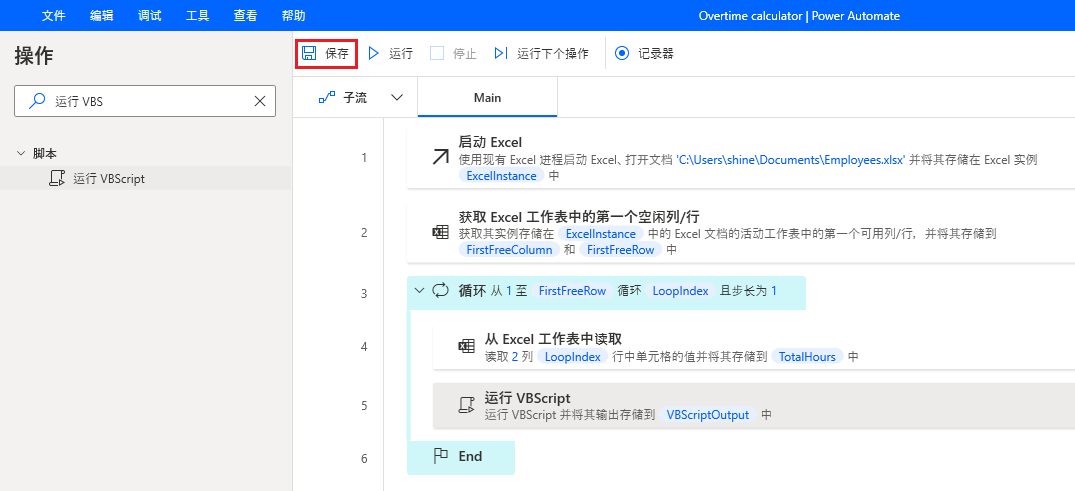Click the ExcelInstance variable in step 1
The height and width of the screenshot is (491, 1075).
pyautogui.click(x=501, y=176)
